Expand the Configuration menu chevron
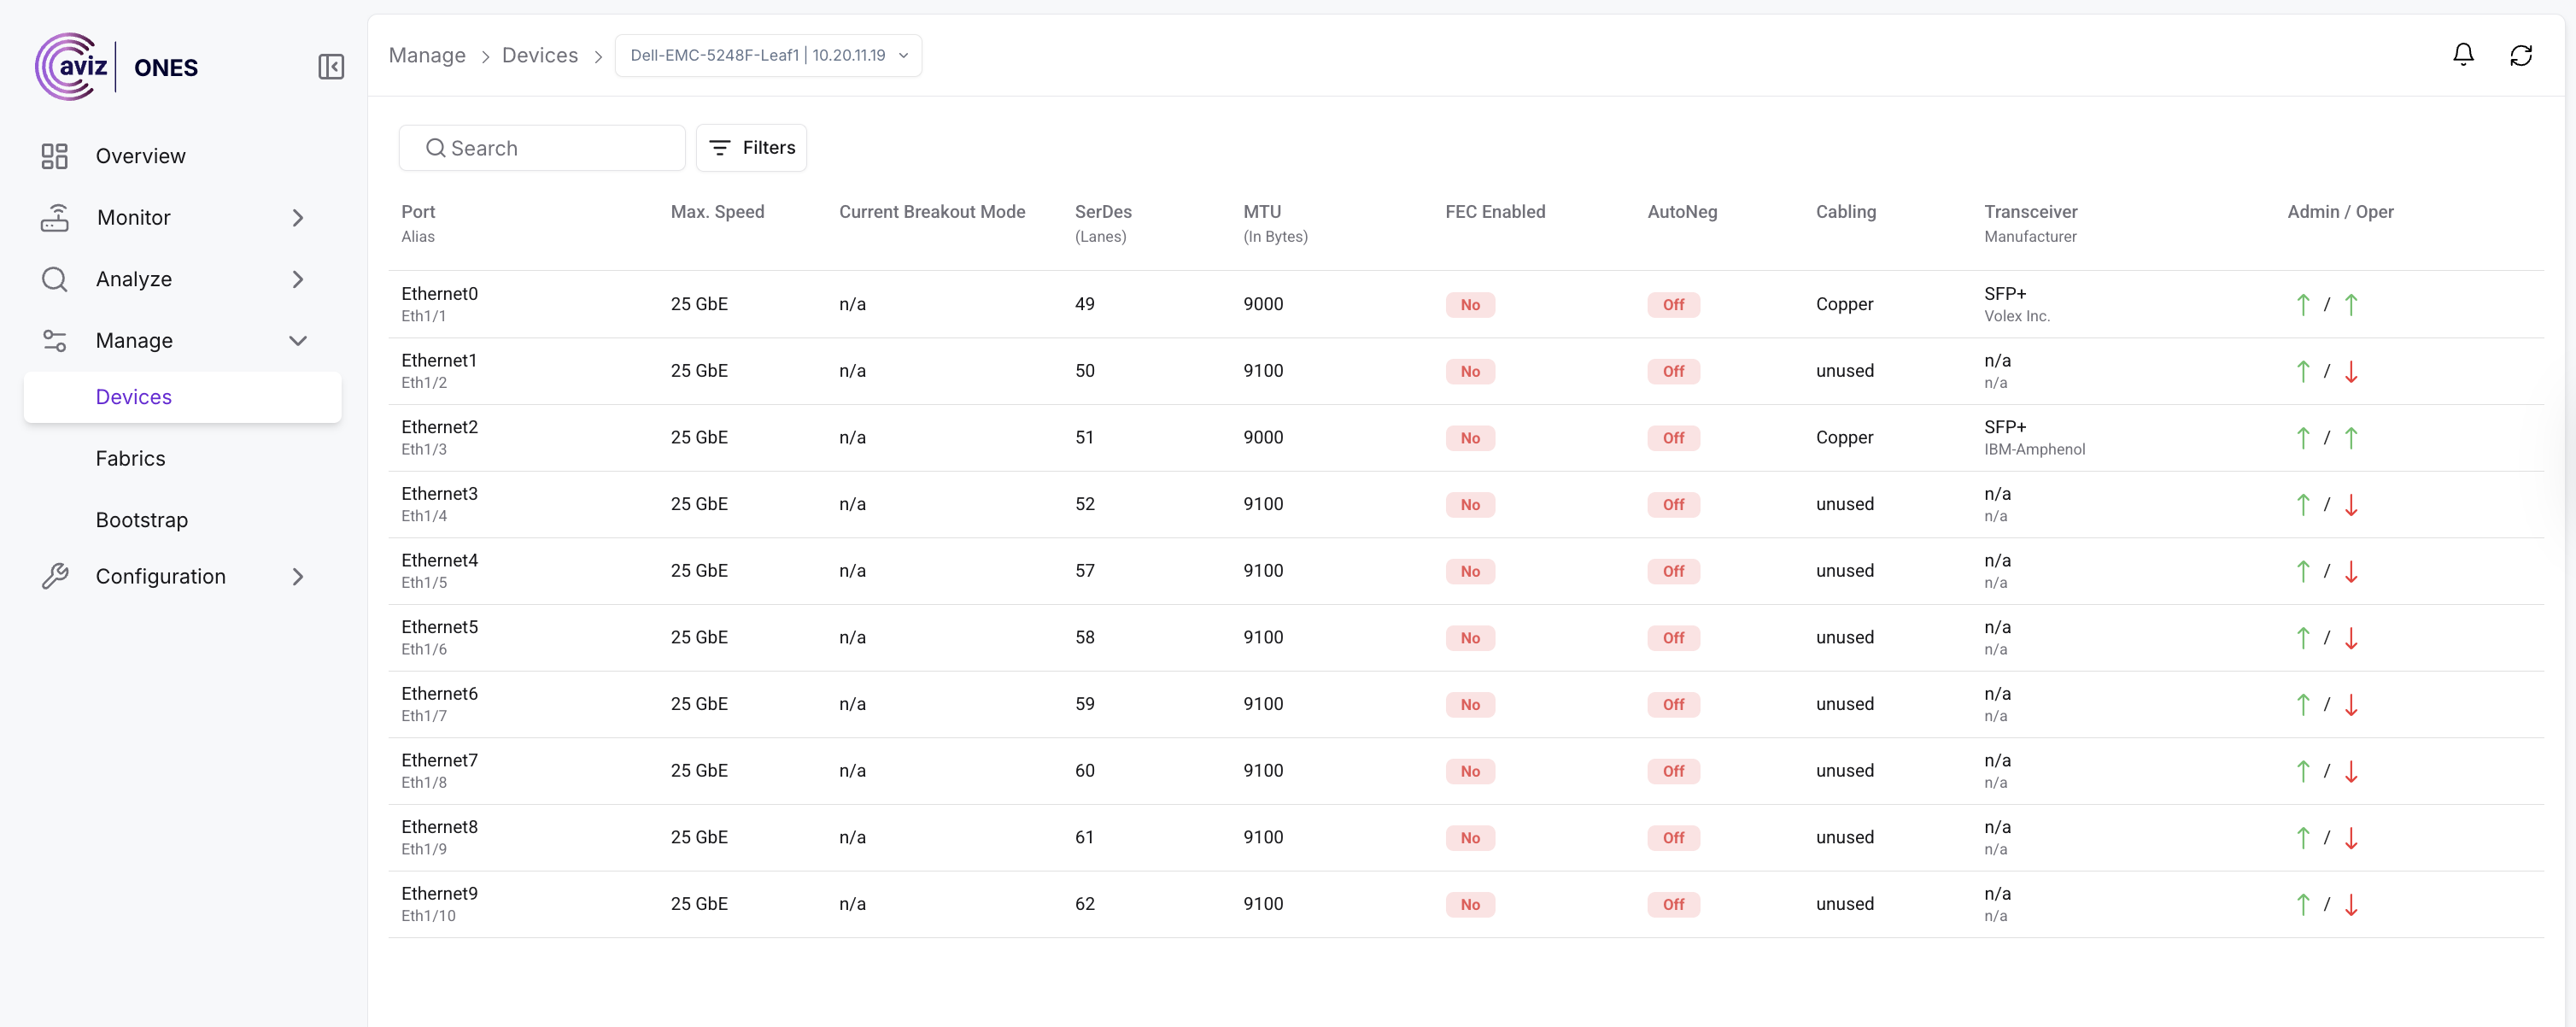 [x=297, y=576]
